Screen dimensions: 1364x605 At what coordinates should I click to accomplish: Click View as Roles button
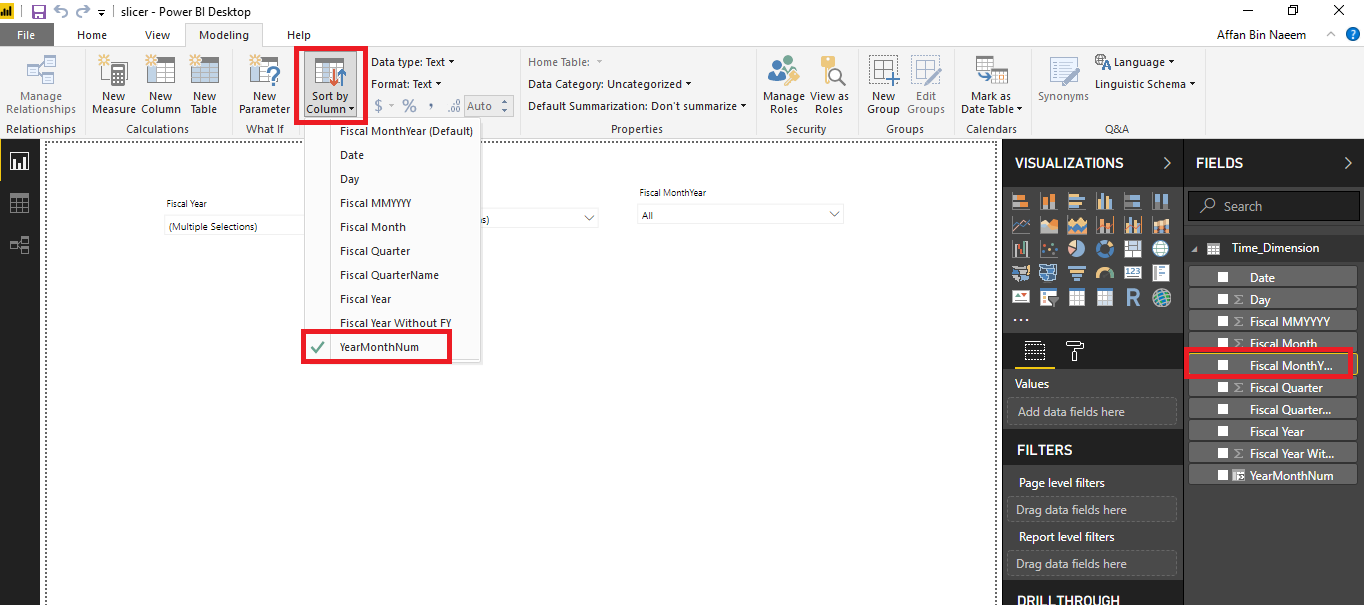pyautogui.click(x=829, y=85)
